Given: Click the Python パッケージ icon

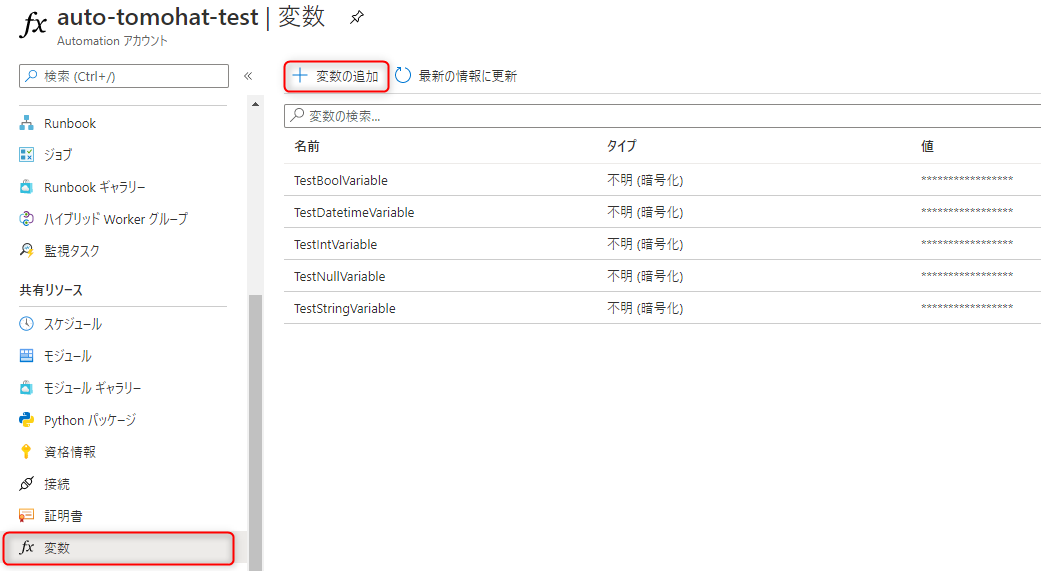Looking at the screenshot, I should coord(27,420).
